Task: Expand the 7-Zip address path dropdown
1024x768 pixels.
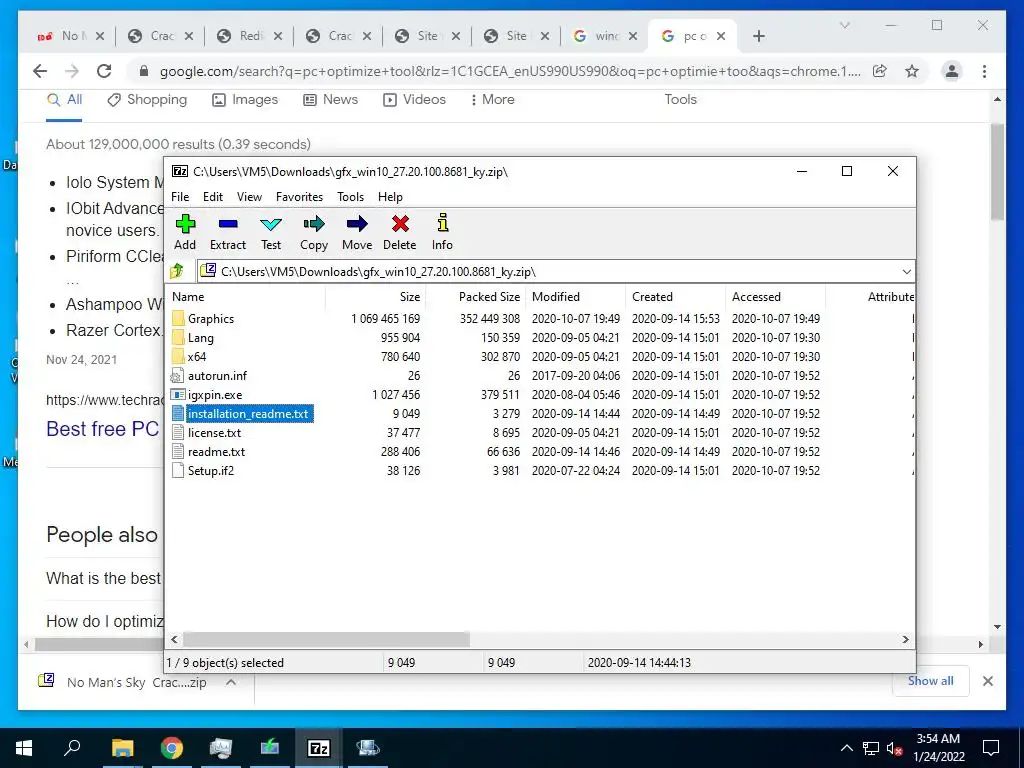Action: coord(906,272)
